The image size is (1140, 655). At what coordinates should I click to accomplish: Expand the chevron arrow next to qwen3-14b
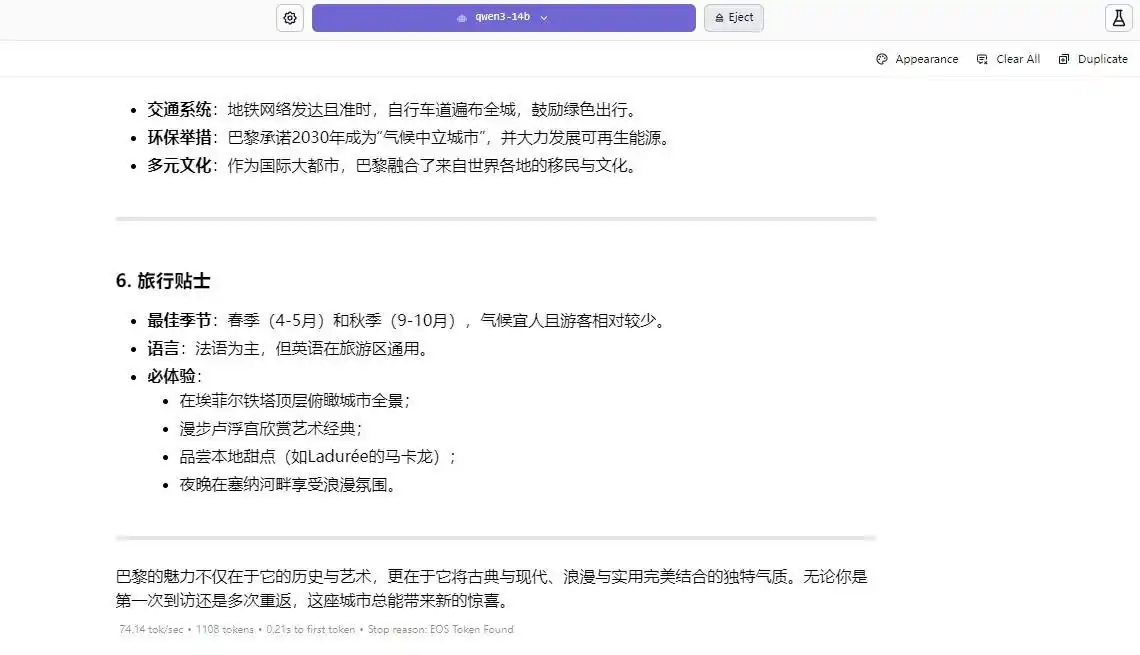pyautogui.click(x=544, y=17)
